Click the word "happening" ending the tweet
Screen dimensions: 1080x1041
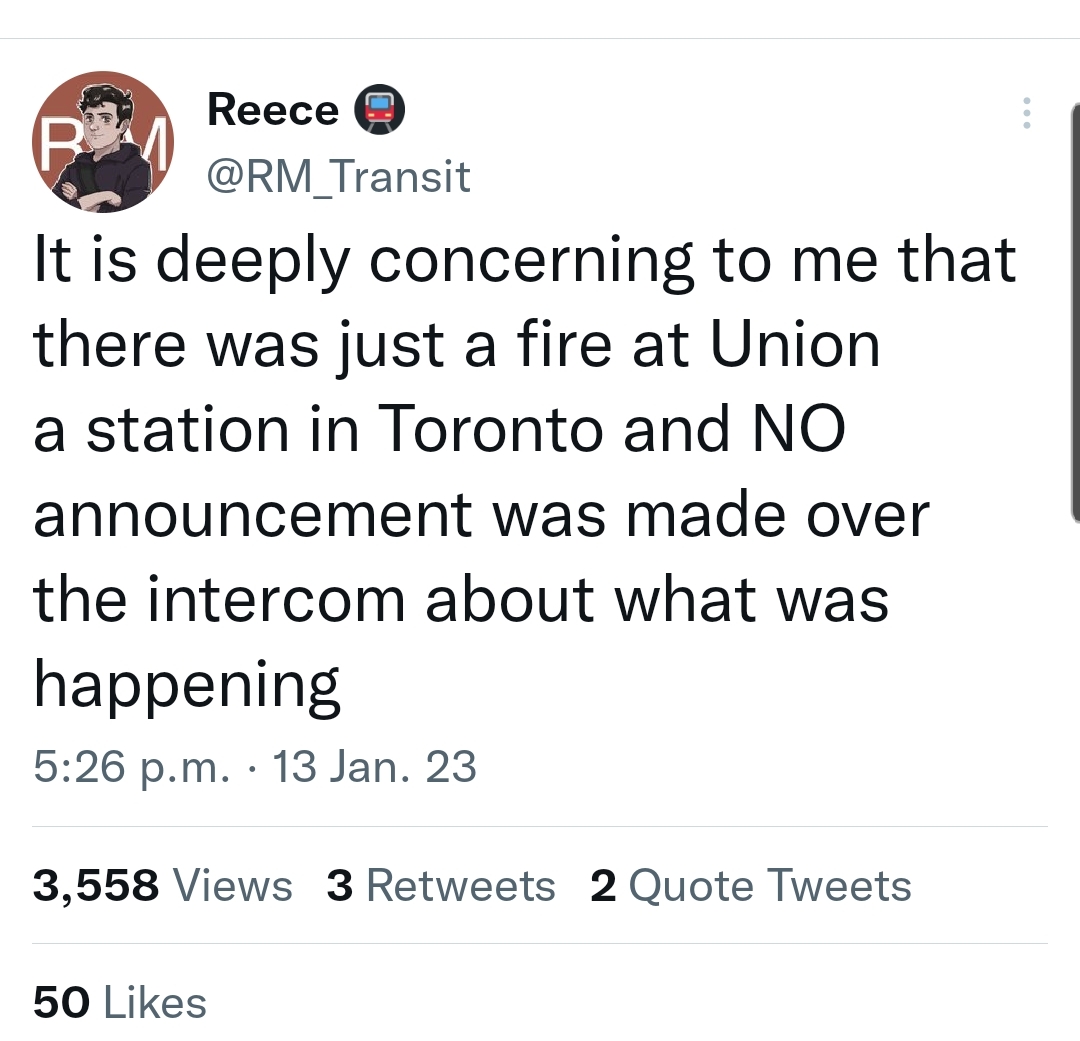[x=187, y=687]
